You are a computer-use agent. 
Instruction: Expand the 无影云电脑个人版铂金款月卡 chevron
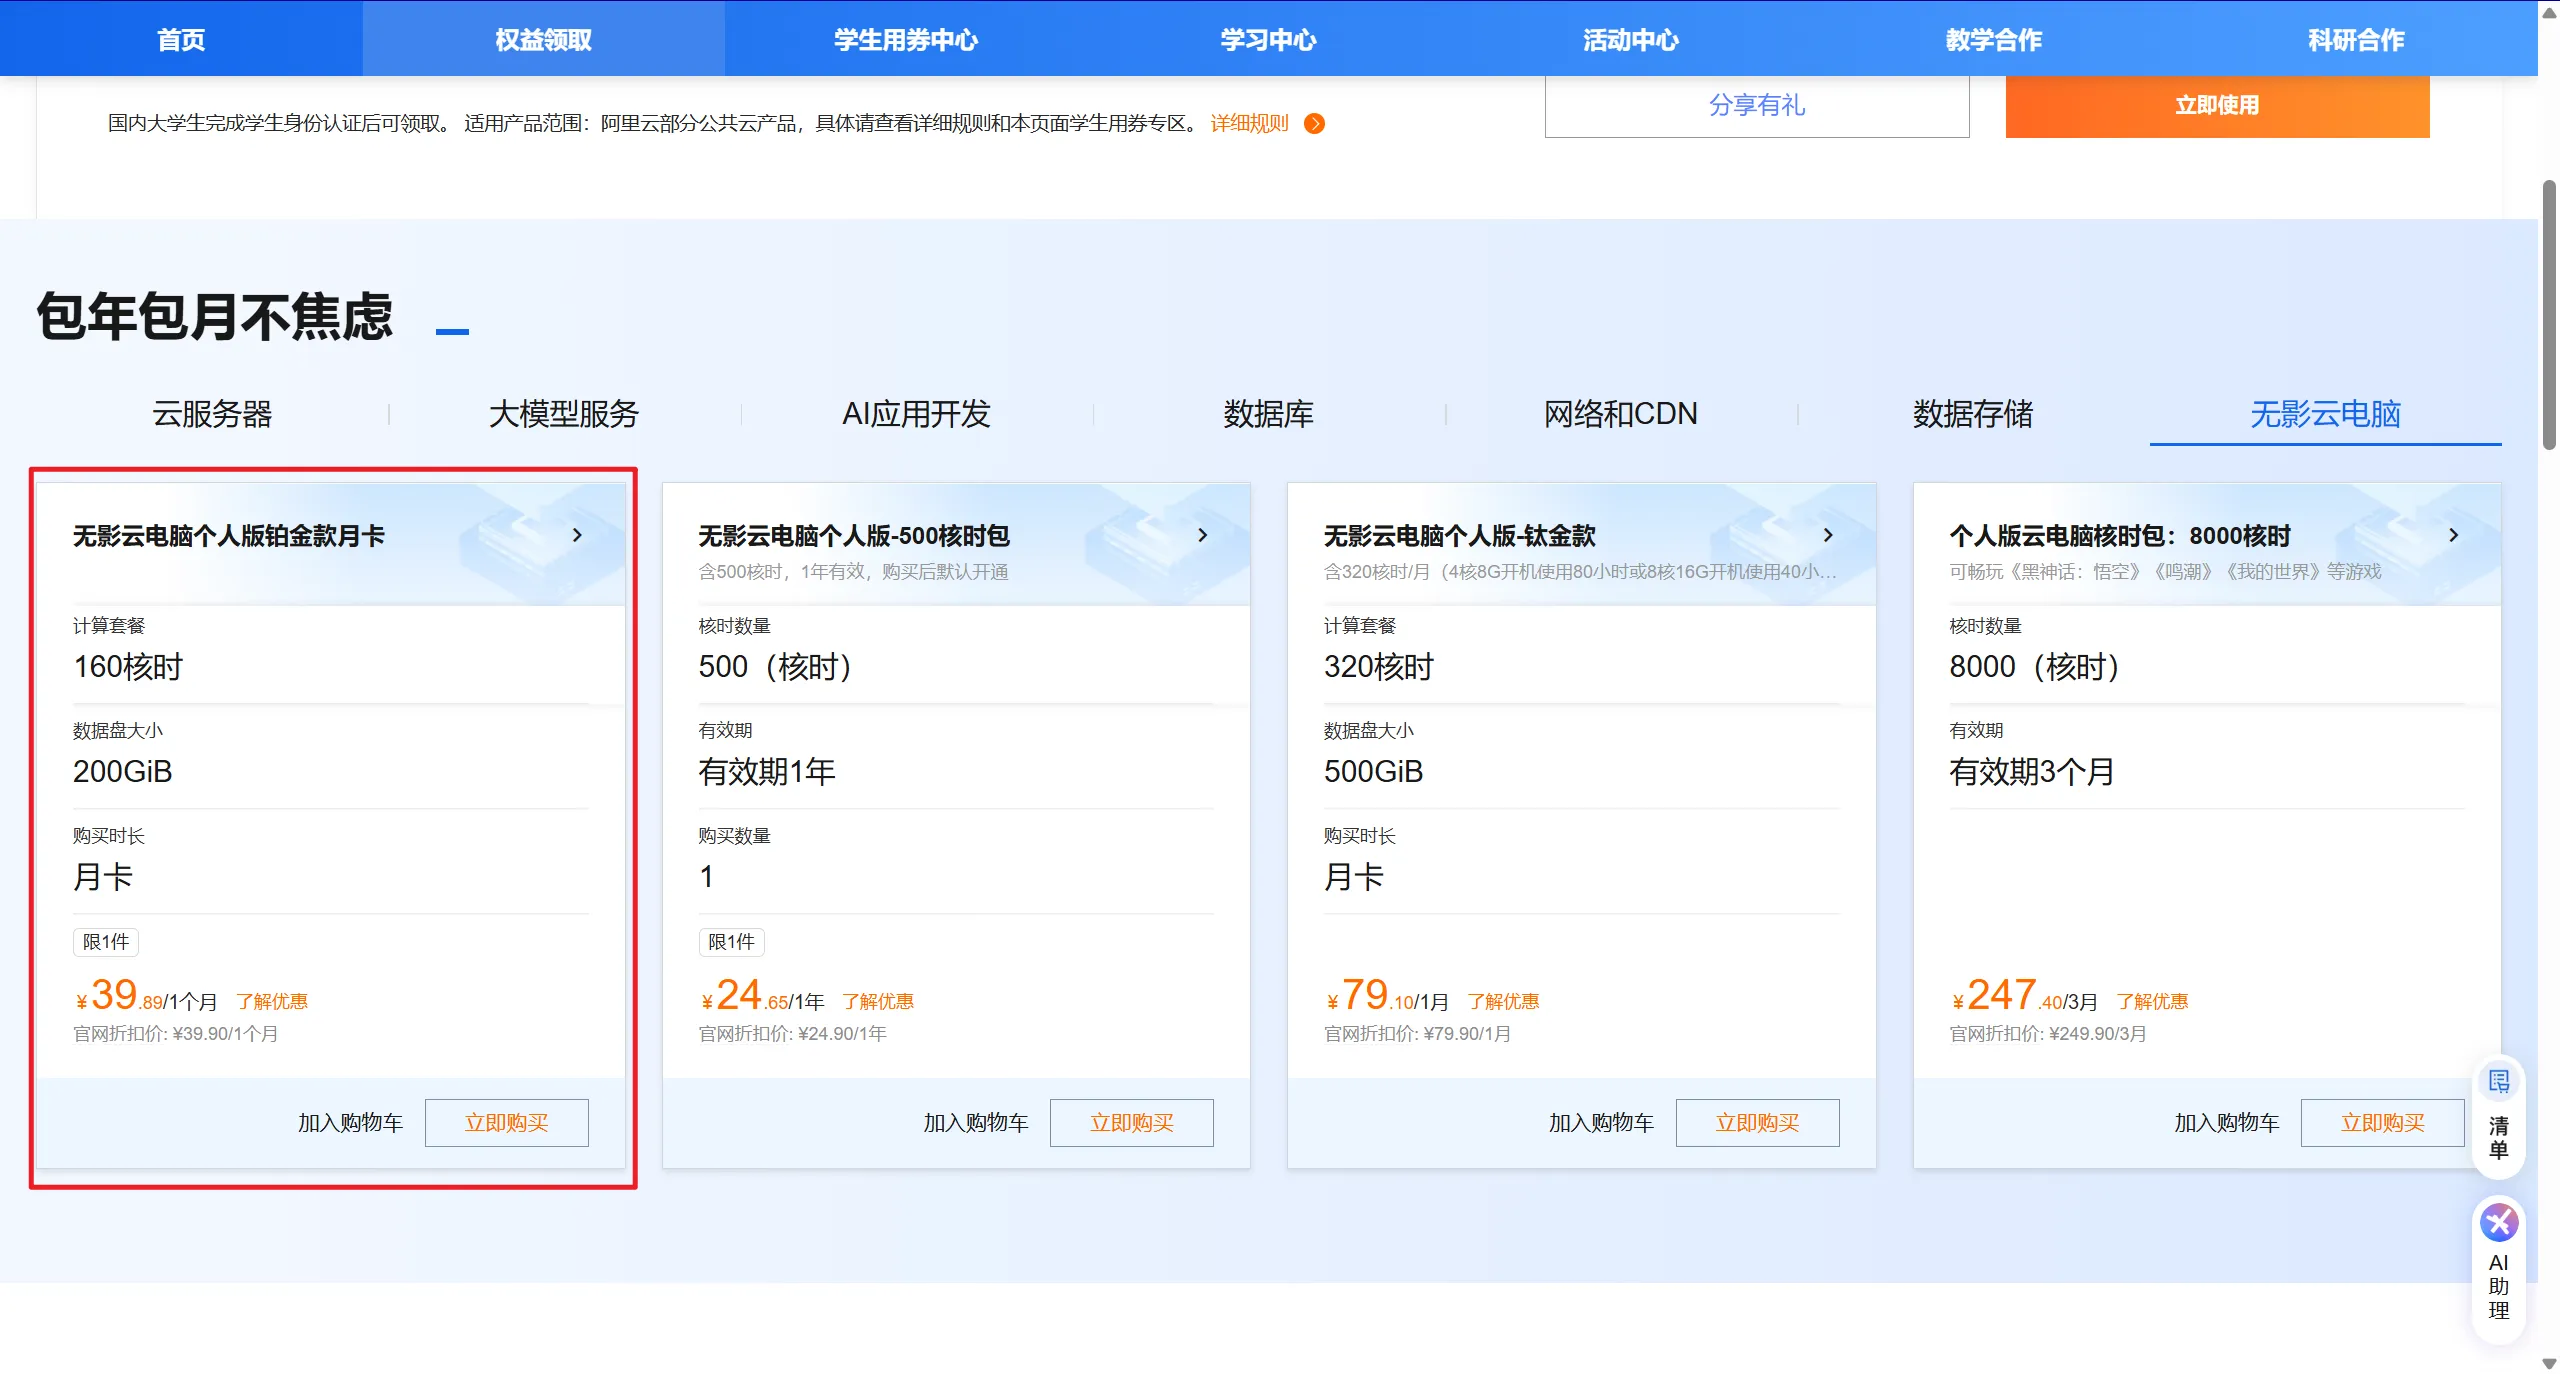click(577, 535)
